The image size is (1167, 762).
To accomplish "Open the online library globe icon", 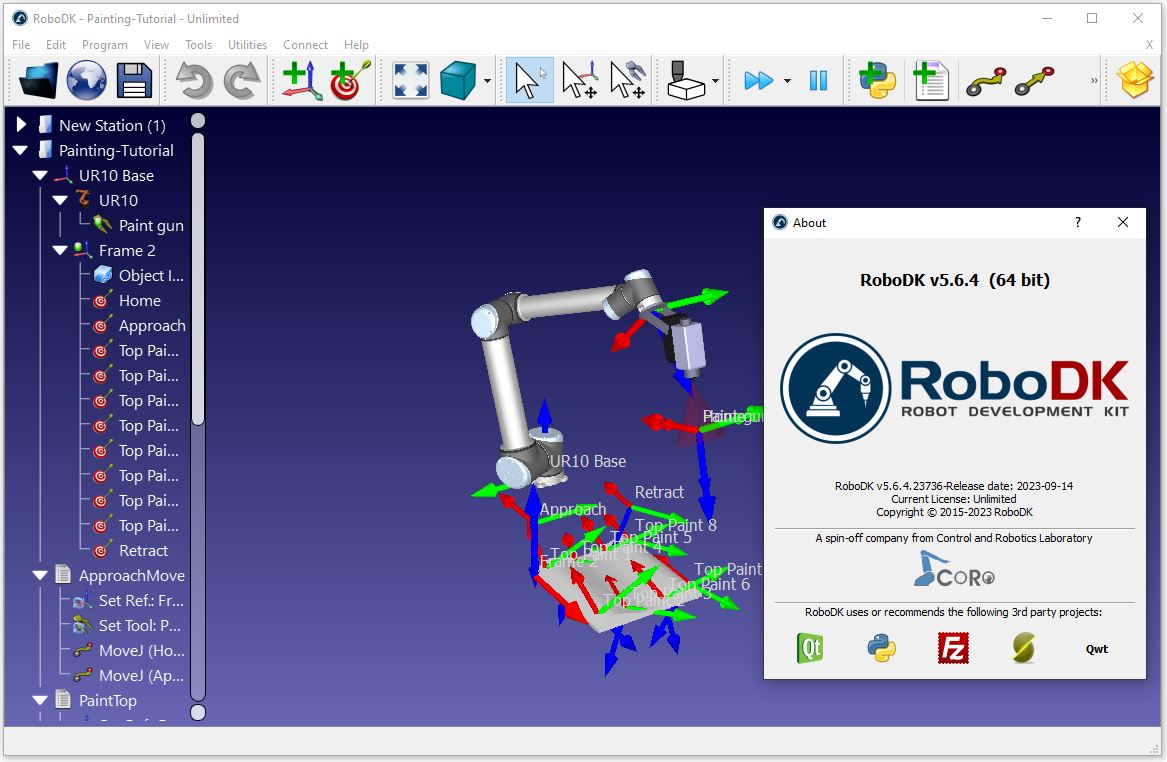I will click(x=86, y=80).
